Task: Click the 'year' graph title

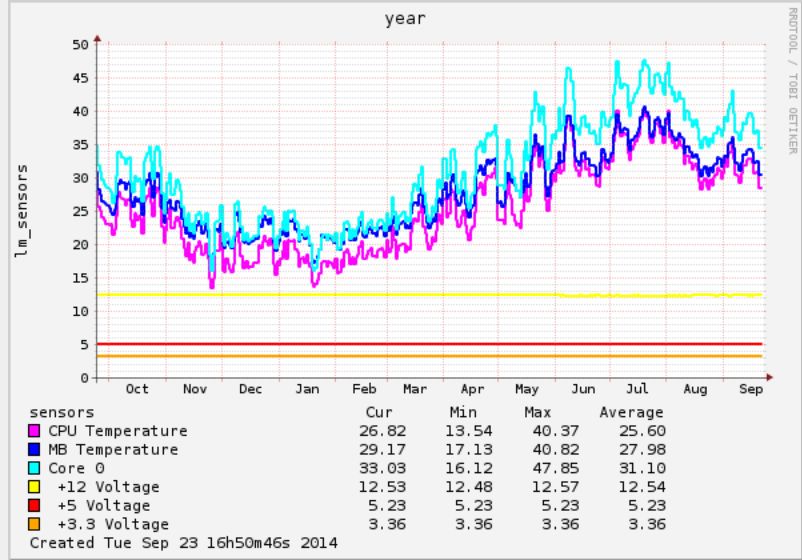Action: pos(405,19)
